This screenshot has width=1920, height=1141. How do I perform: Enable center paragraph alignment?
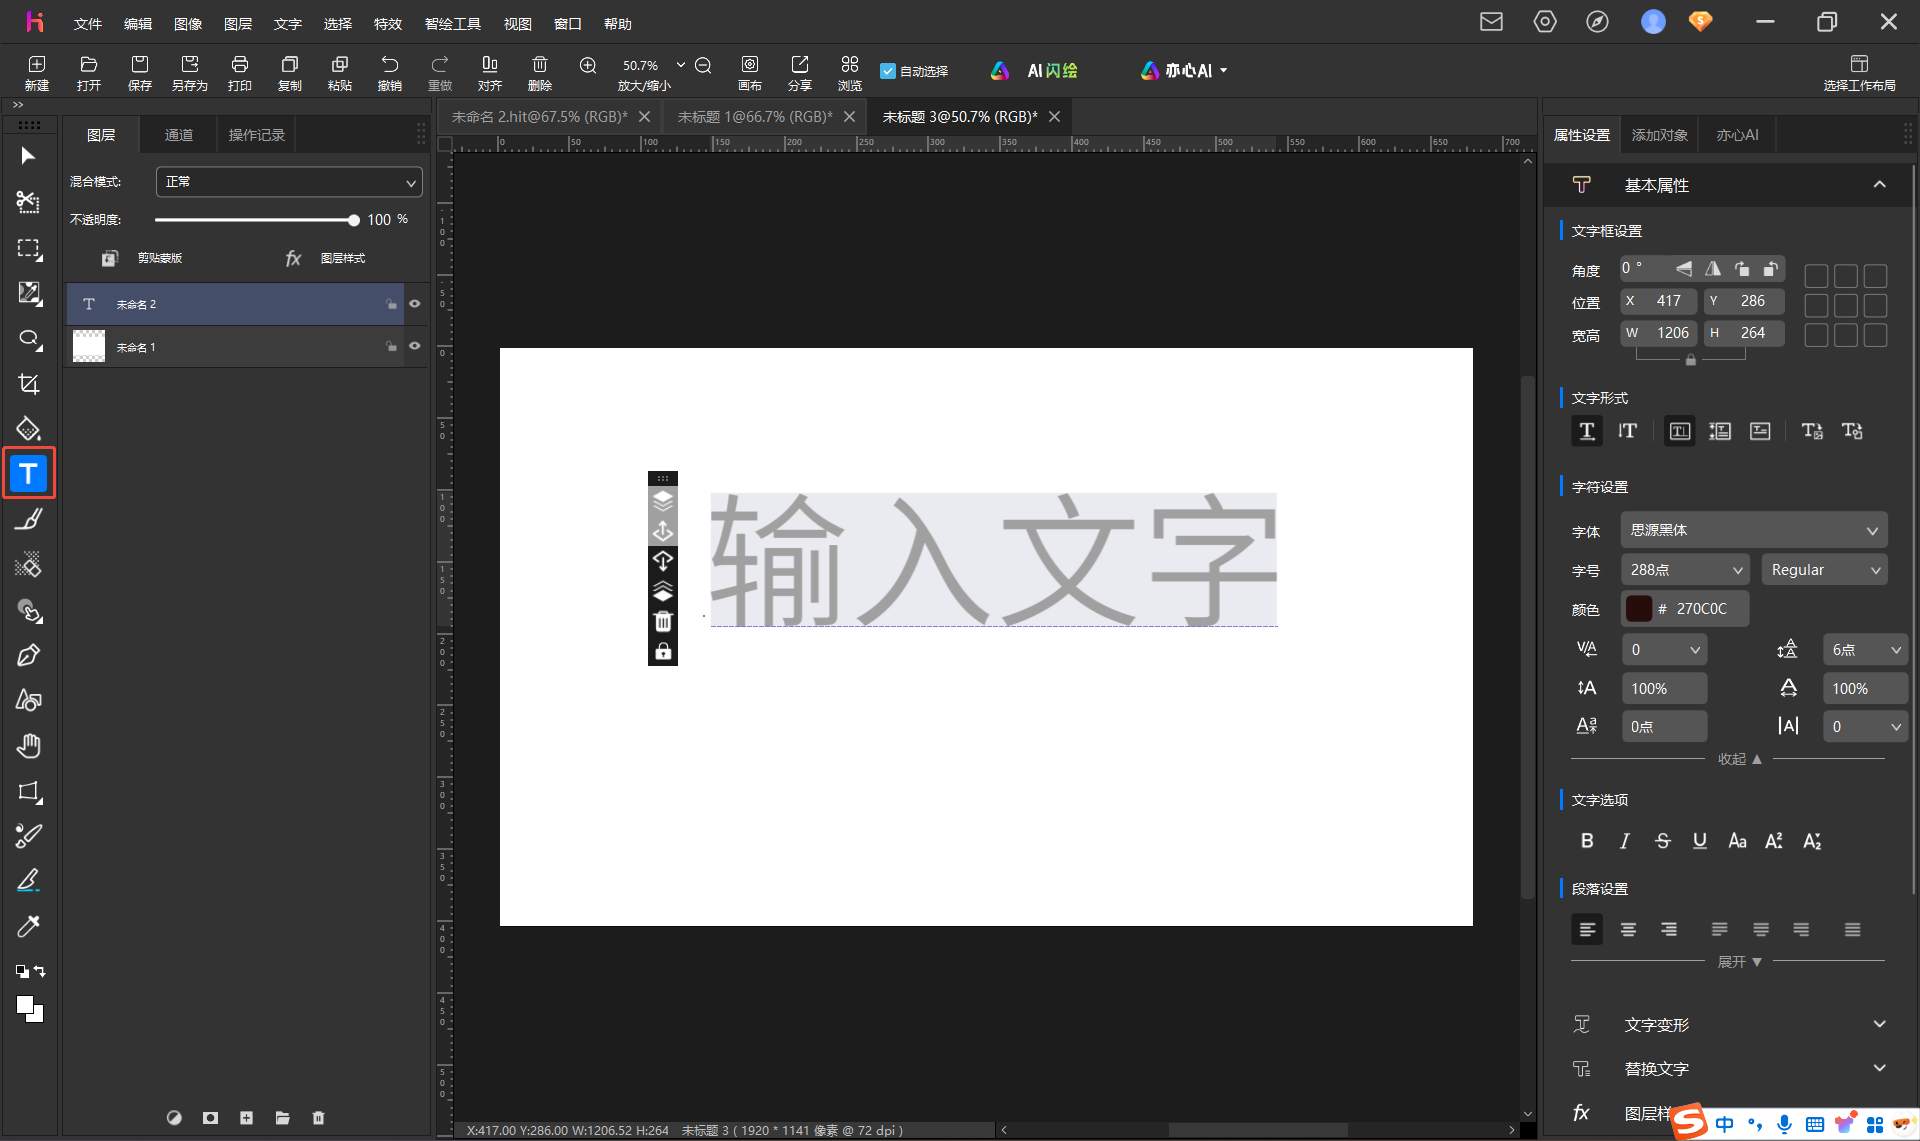[x=1628, y=930]
